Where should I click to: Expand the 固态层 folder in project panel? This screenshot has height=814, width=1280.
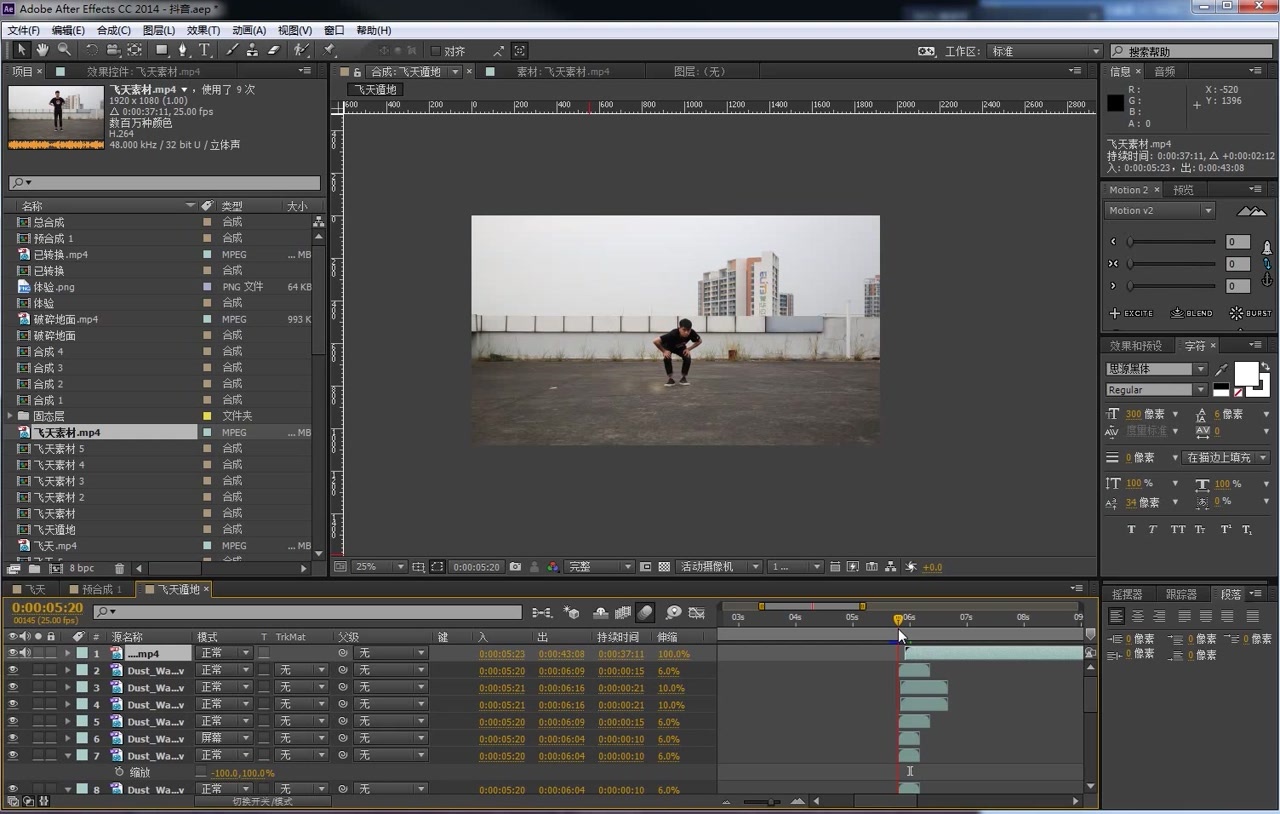pos(10,416)
